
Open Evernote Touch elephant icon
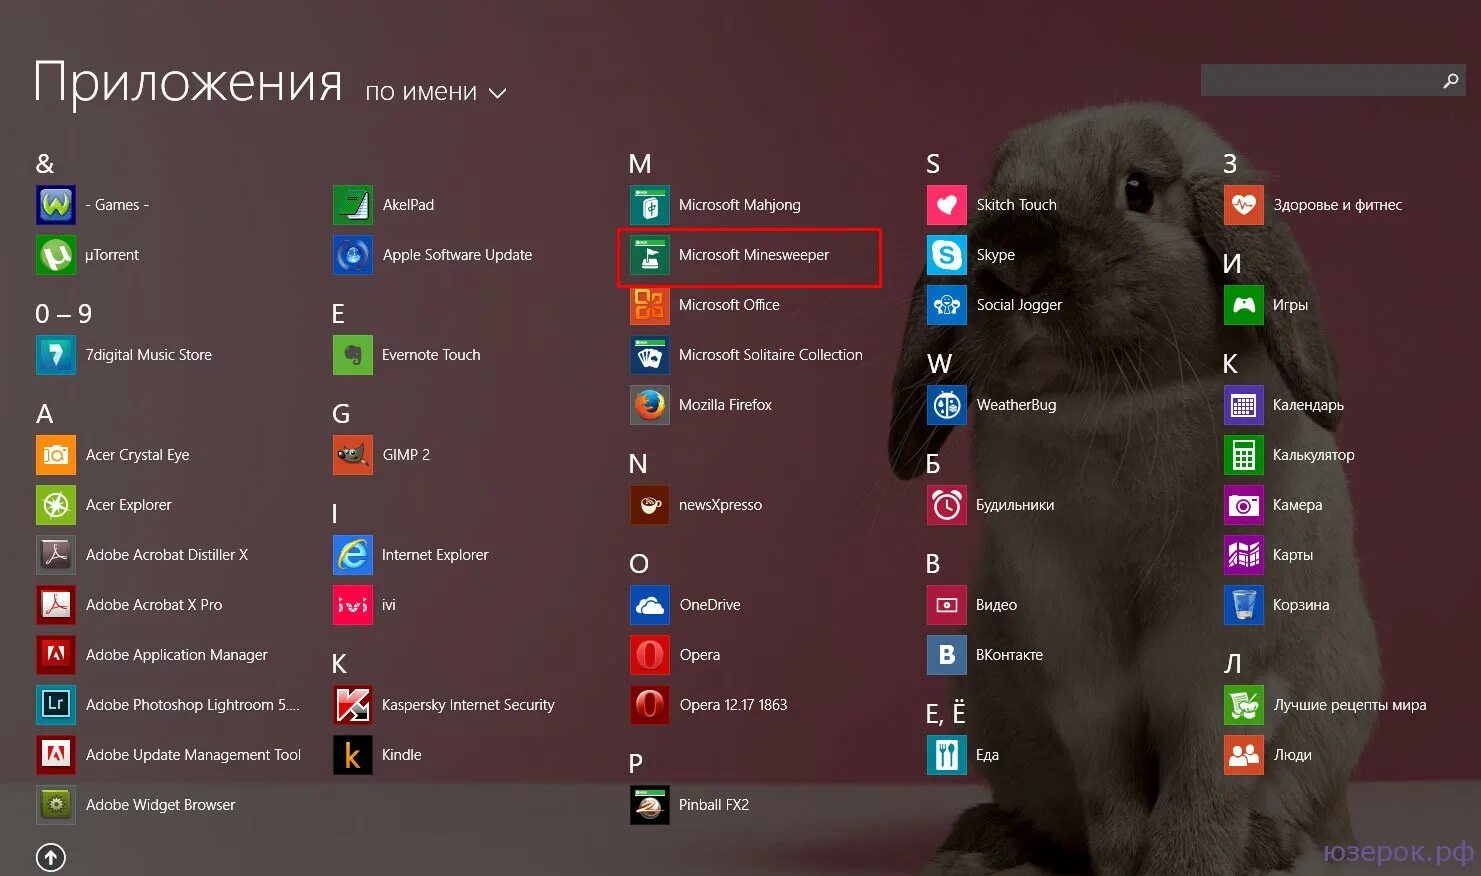[353, 355]
